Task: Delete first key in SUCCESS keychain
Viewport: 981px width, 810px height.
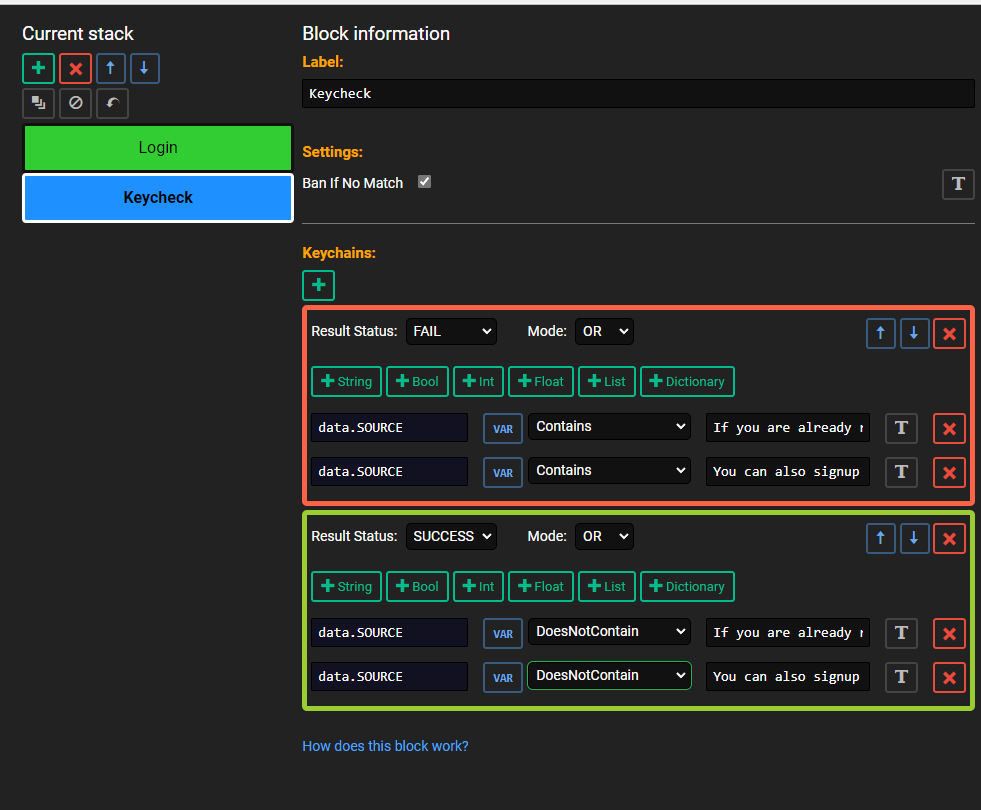Action: point(949,634)
